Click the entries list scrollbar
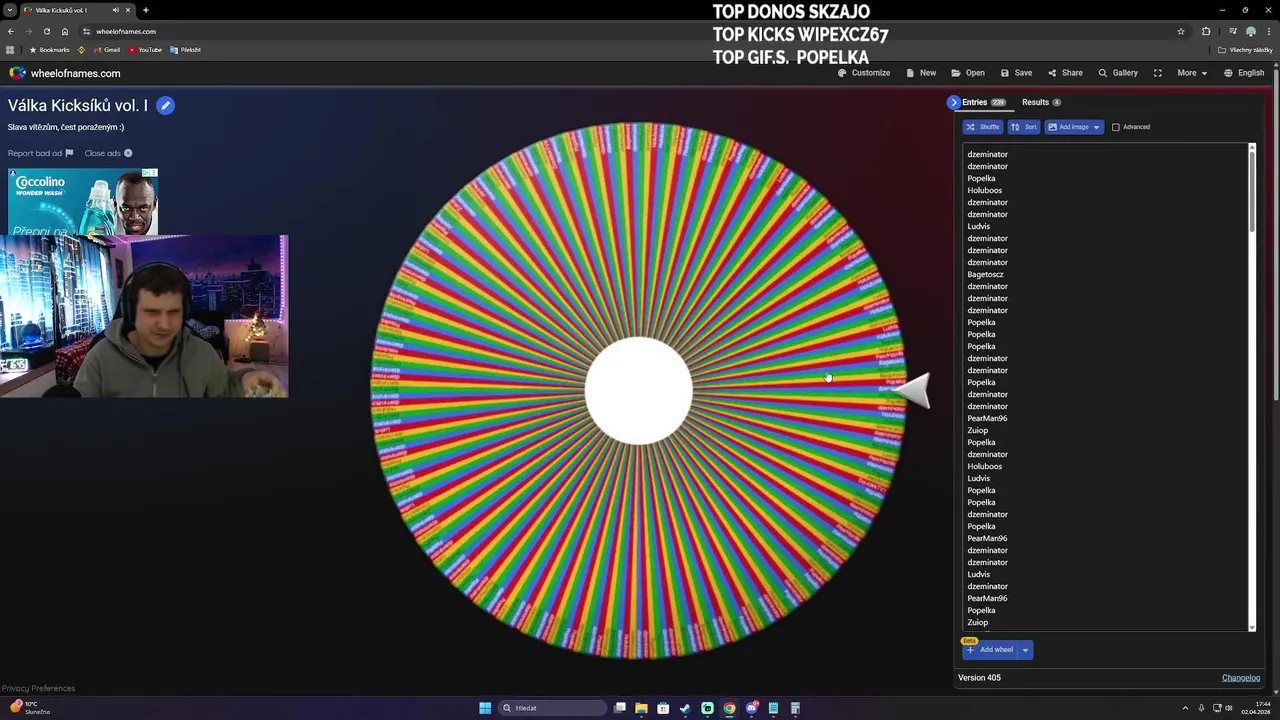 [1252, 190]
